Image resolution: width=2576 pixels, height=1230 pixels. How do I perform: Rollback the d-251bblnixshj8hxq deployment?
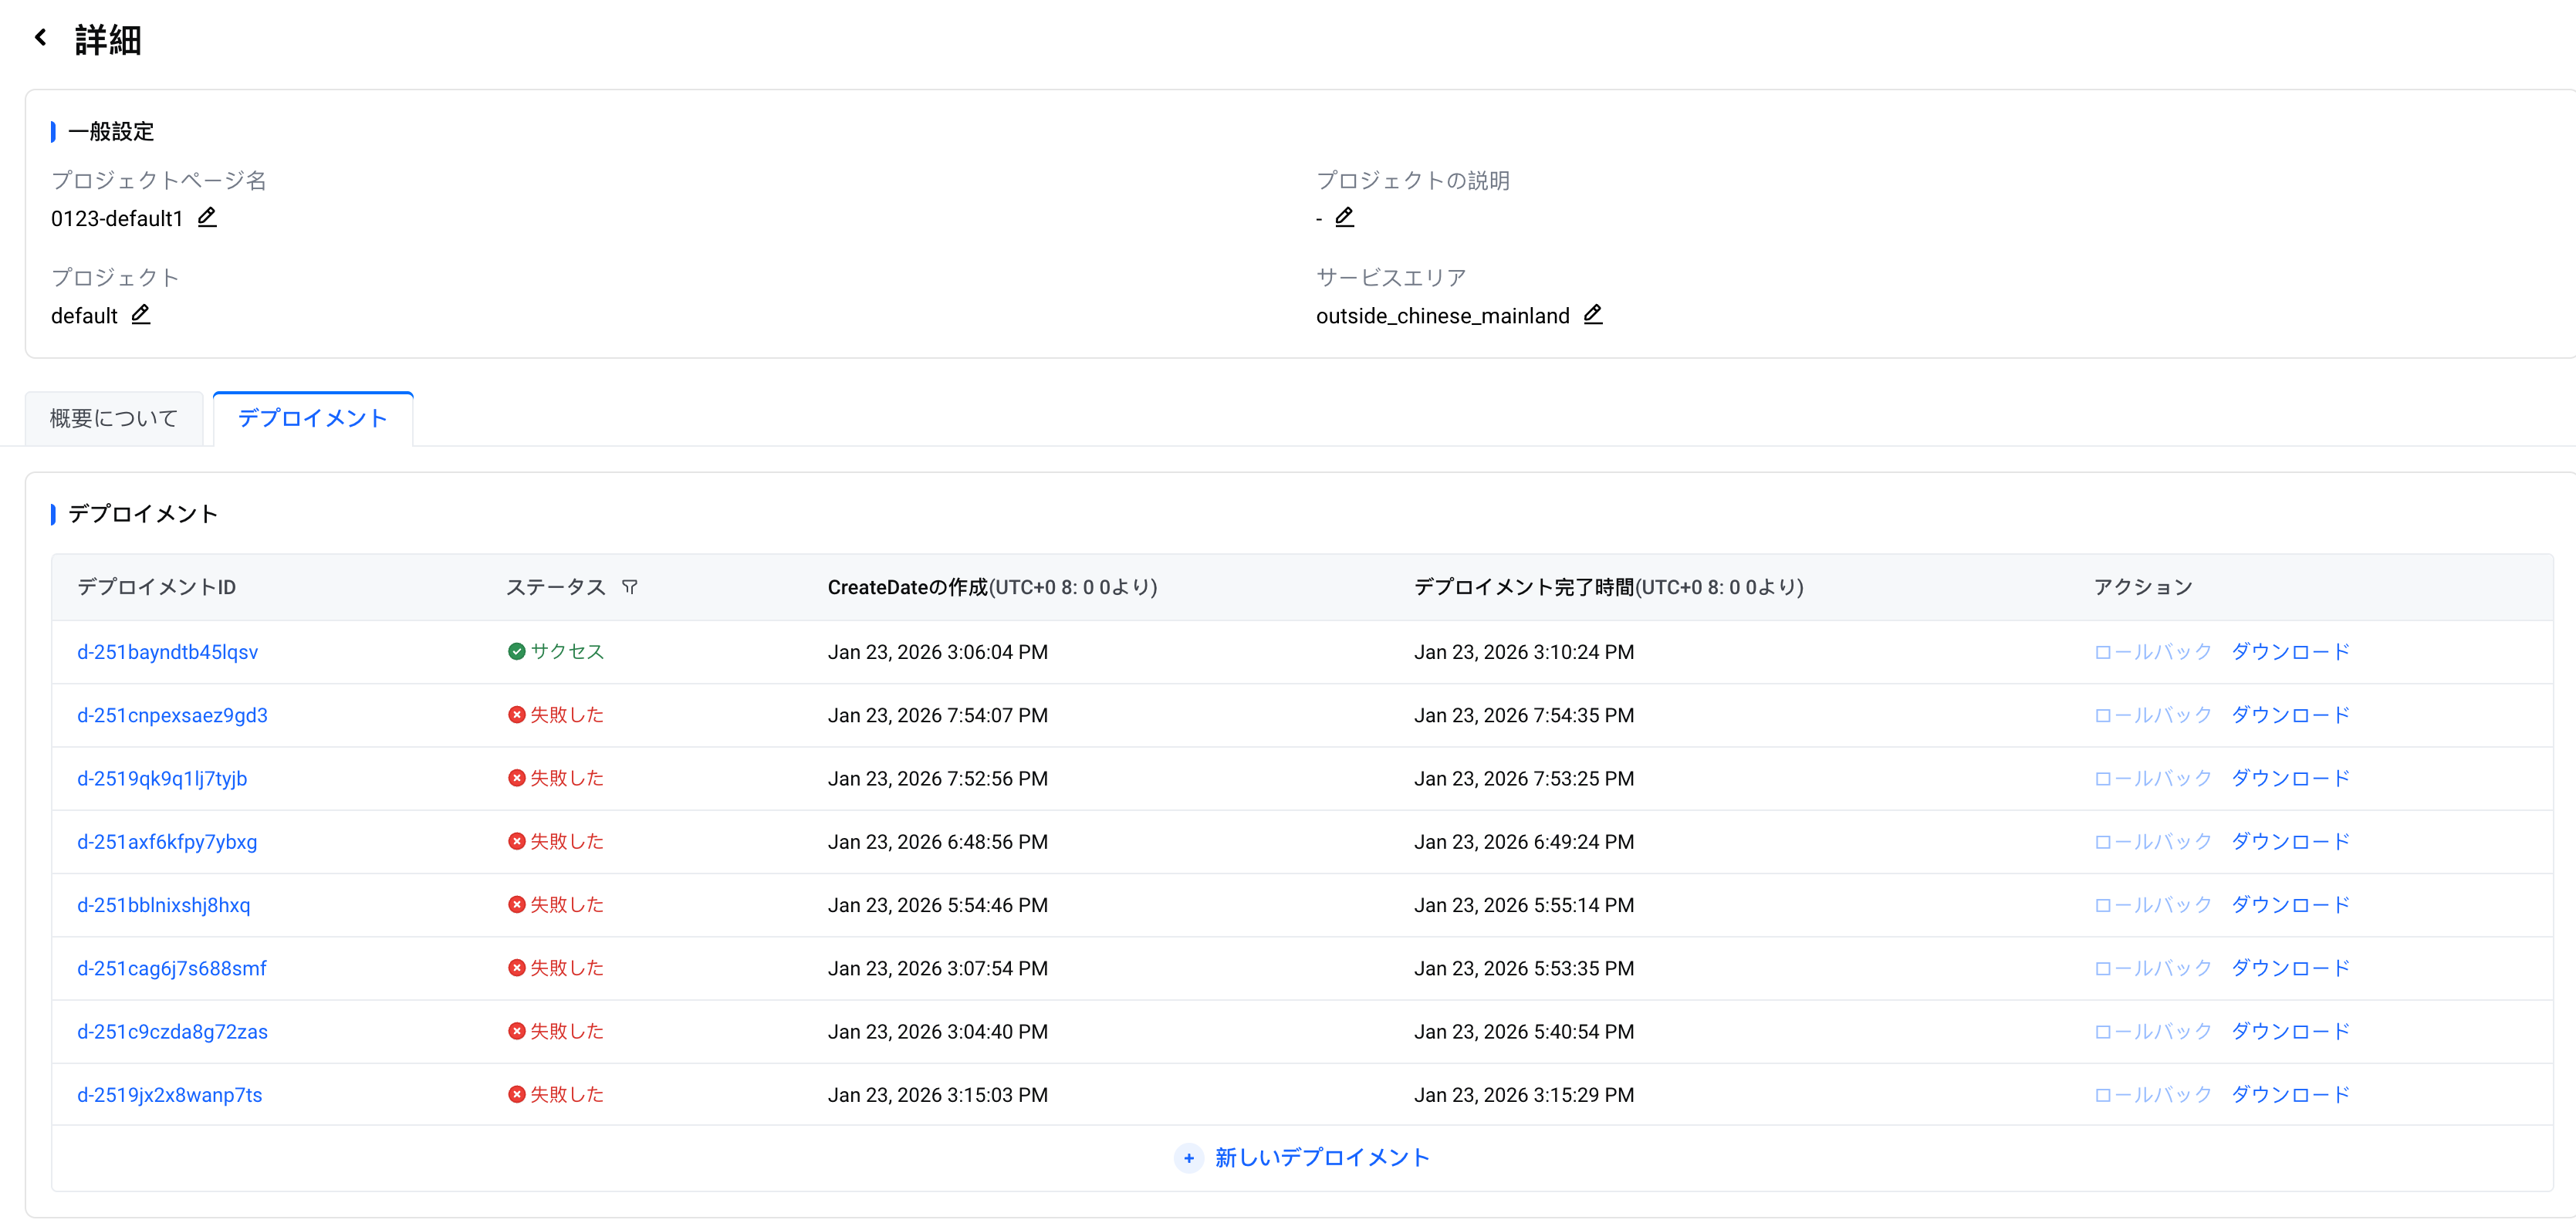pos(2153,905)
